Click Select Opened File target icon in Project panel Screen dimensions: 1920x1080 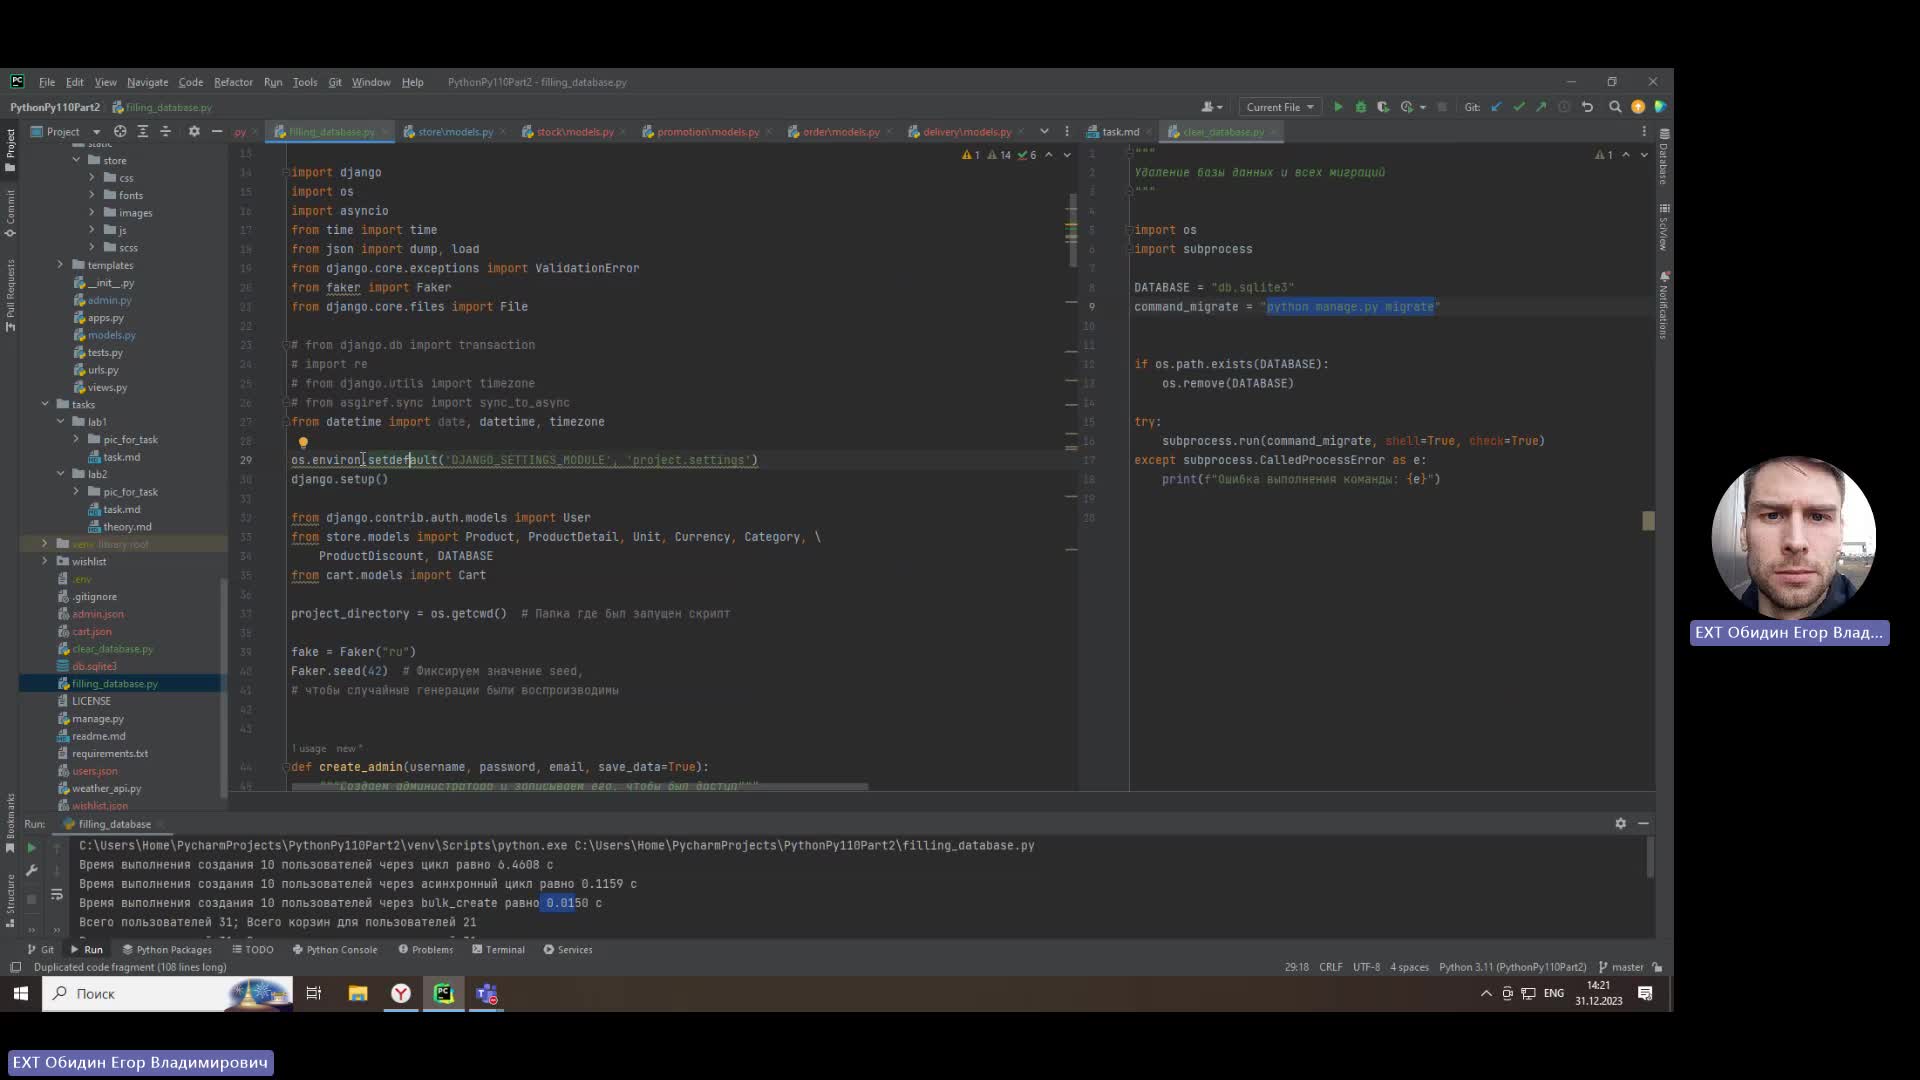click(x=120, y=131)
